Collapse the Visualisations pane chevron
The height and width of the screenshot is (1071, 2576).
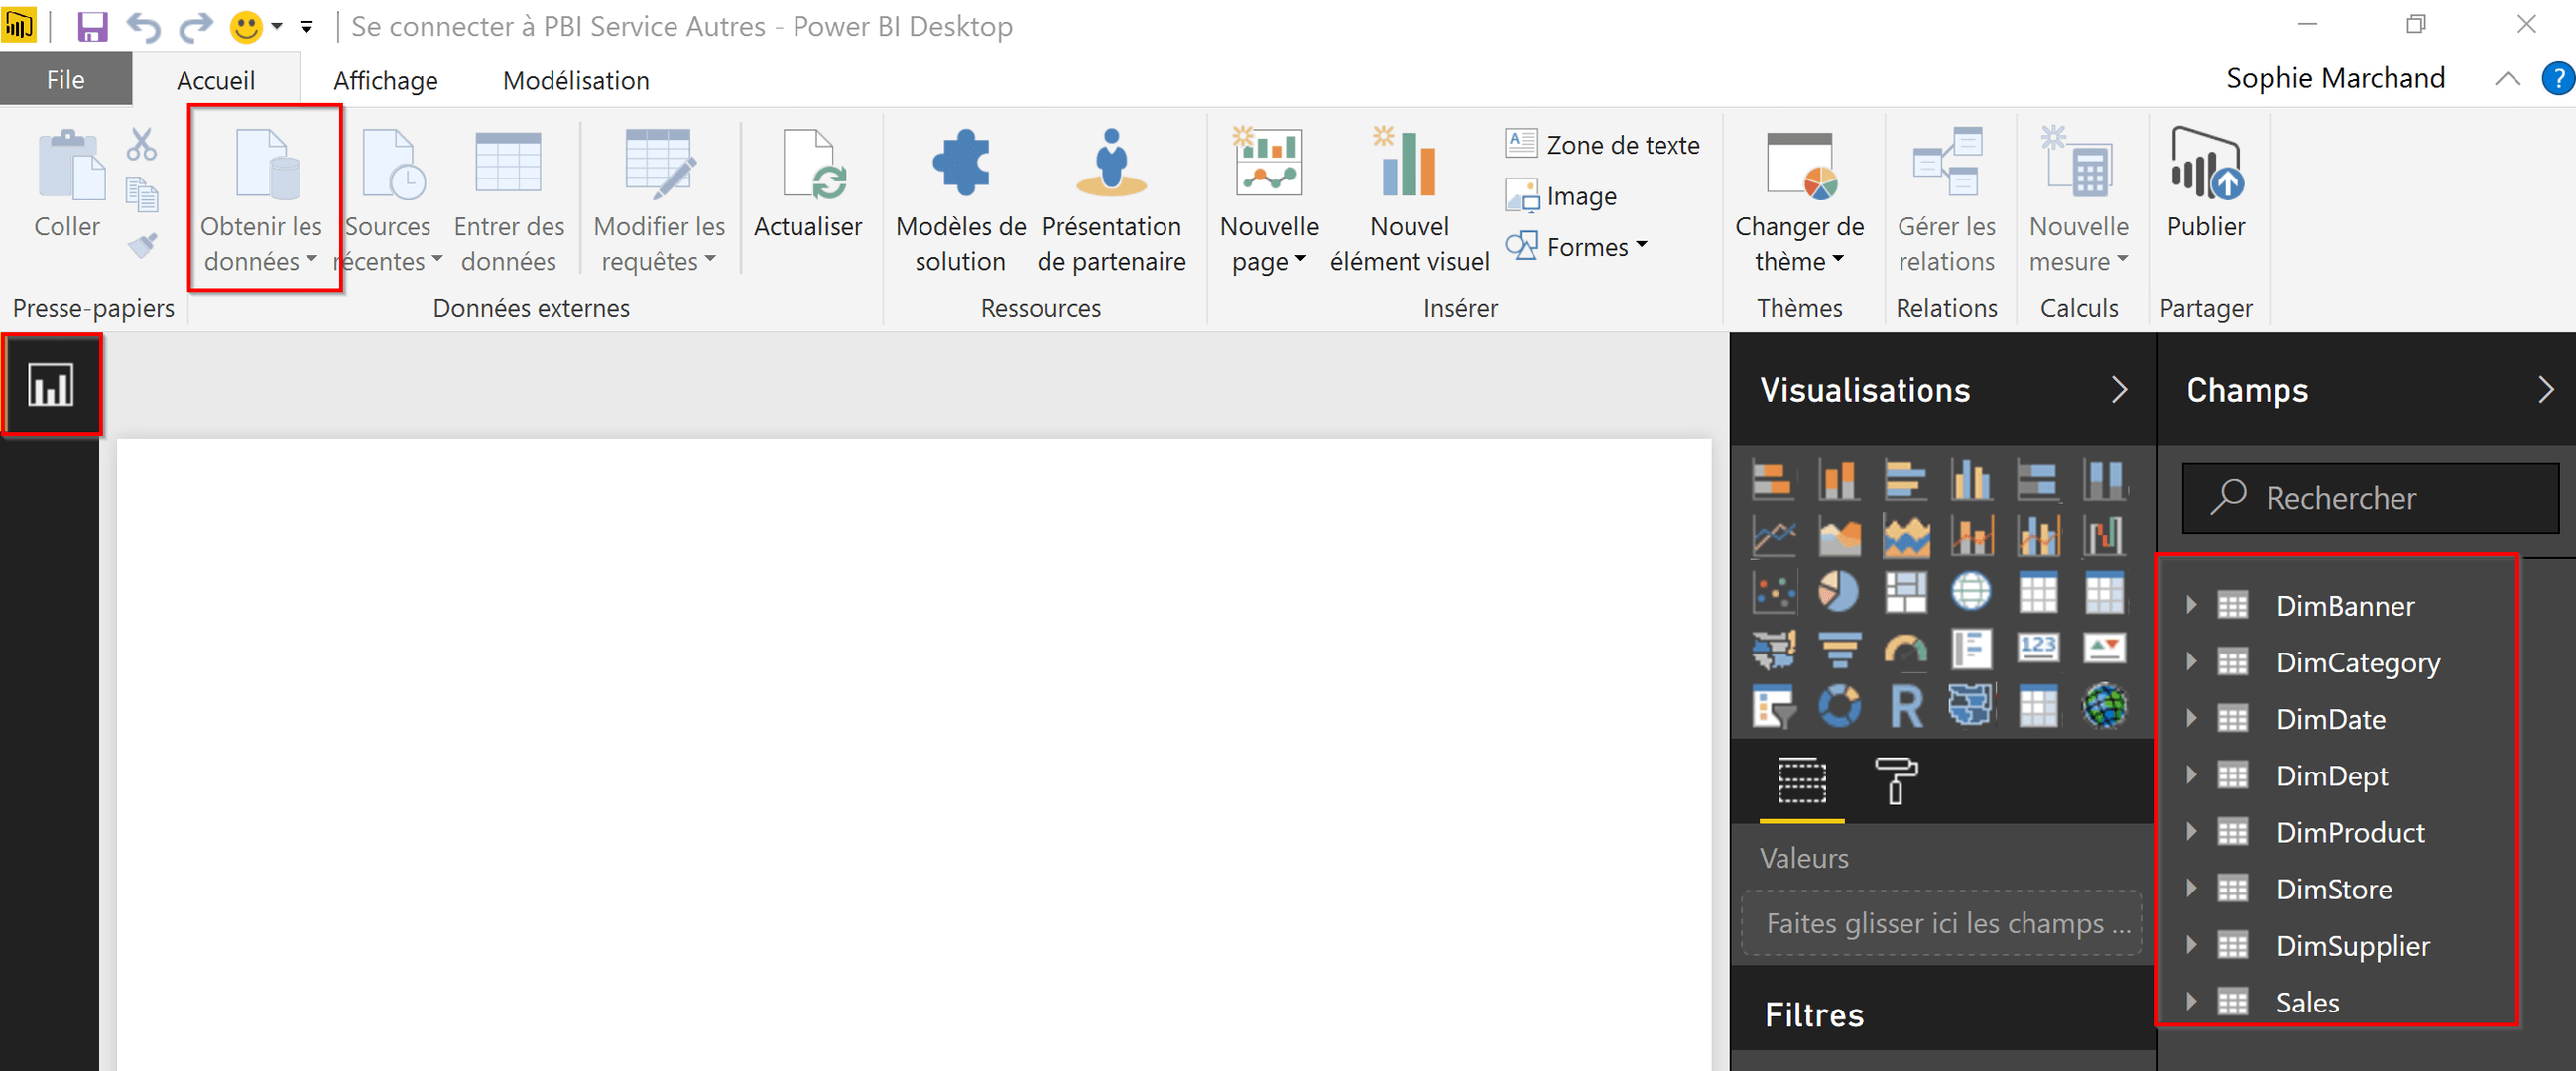pyautogui.click(x=2118, y=390)
